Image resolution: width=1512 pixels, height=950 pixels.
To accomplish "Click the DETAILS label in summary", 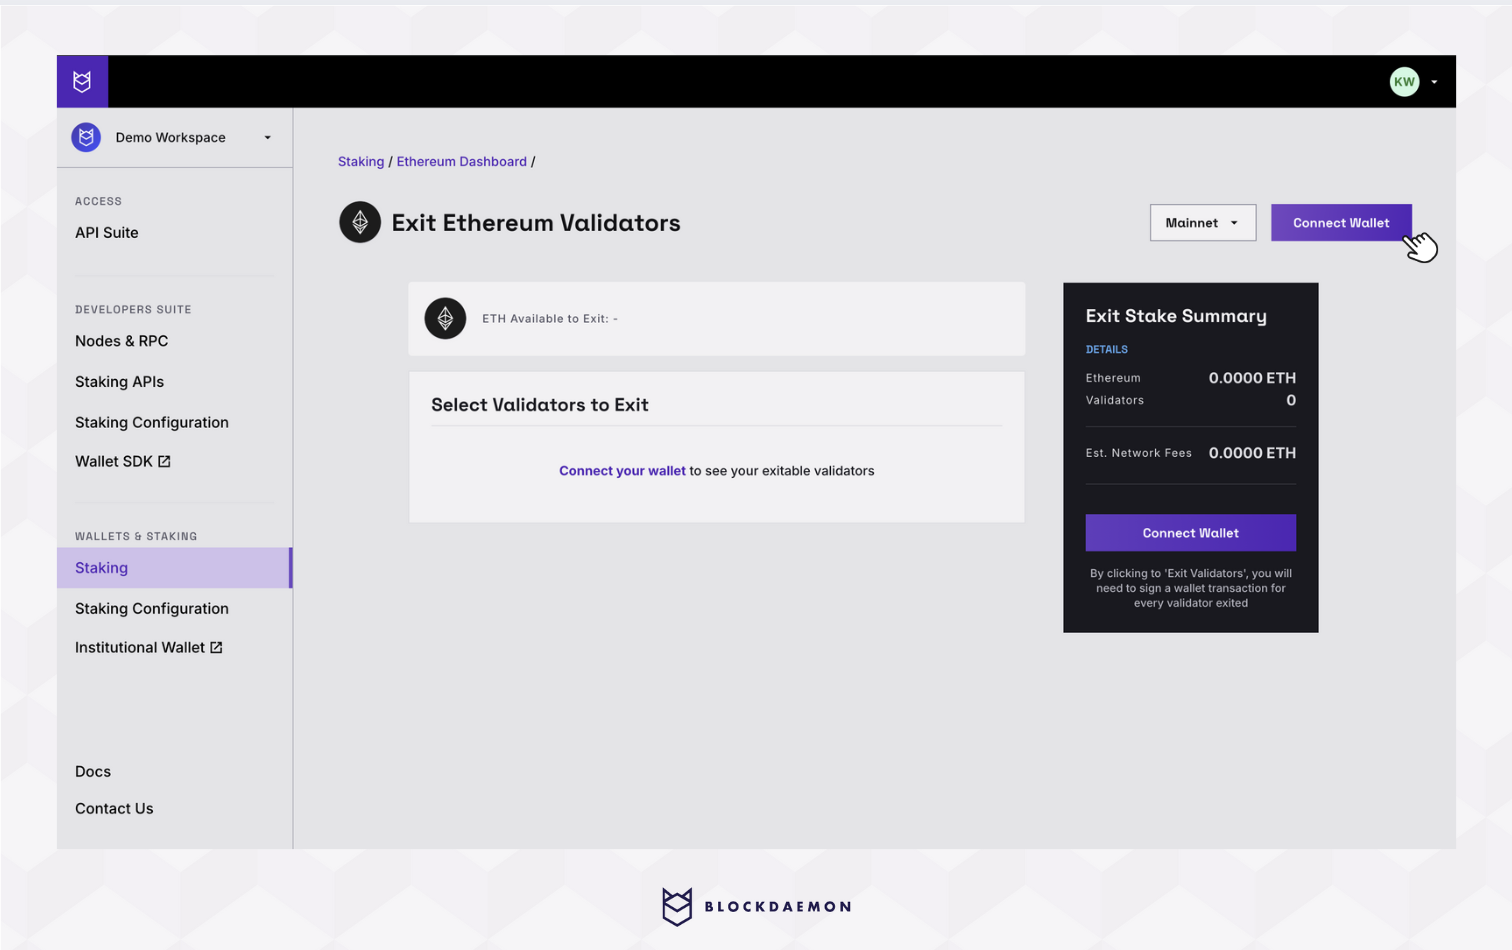I will (x=1106, y=349).
